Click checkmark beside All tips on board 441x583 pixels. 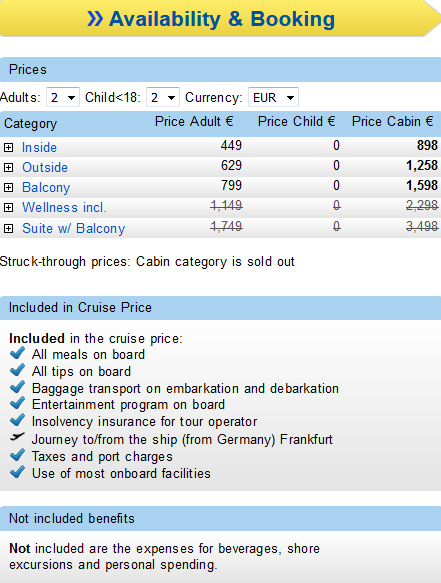(x=17, y=370)
